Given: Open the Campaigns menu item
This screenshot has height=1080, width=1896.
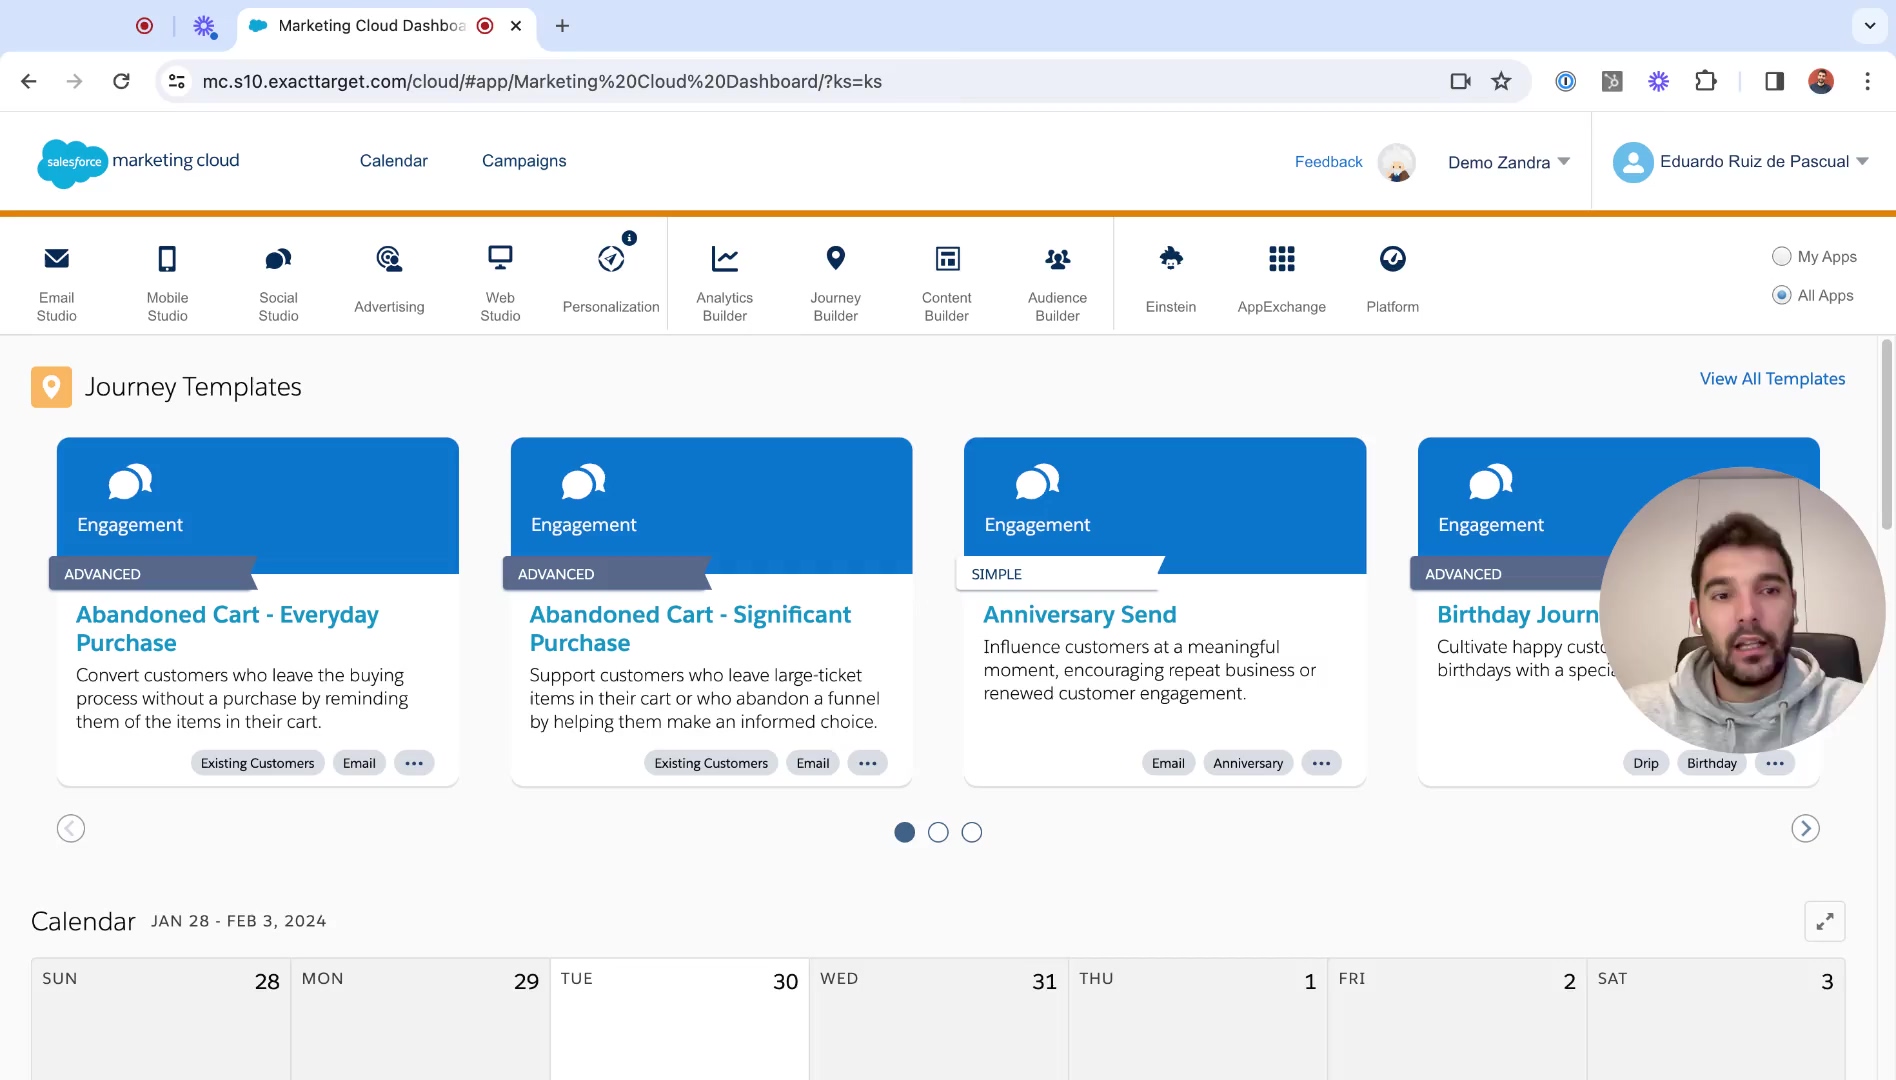Looking at the screenshot, I should (524, 161).
